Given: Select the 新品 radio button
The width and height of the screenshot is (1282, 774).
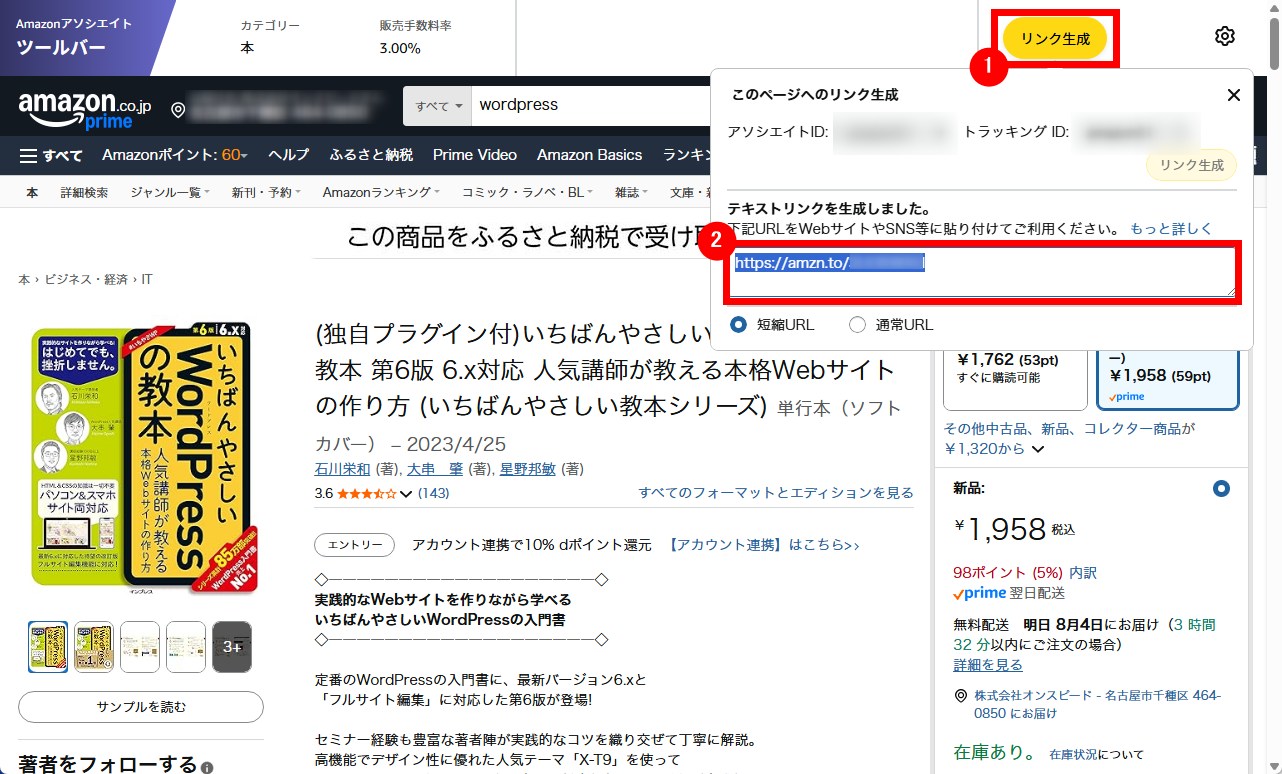Looking at the screenshot, I should pyautogui.click(x=1220, y=489).
